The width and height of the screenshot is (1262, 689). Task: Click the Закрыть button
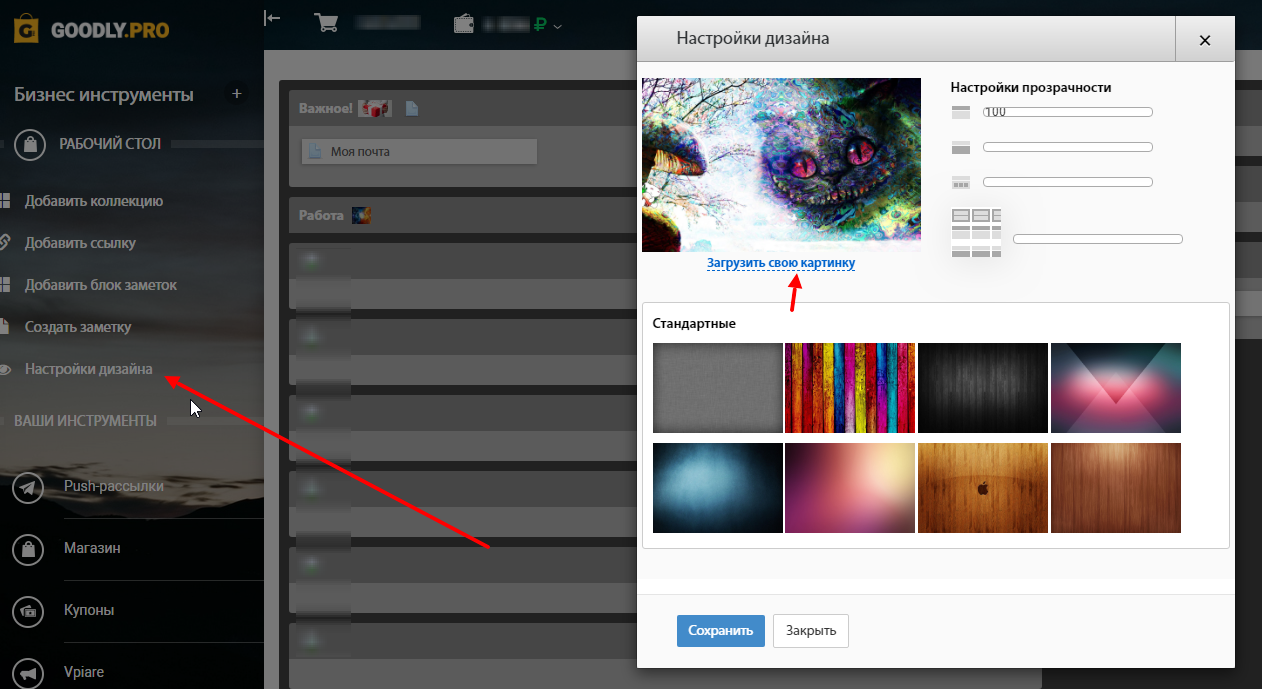(811, 631)
